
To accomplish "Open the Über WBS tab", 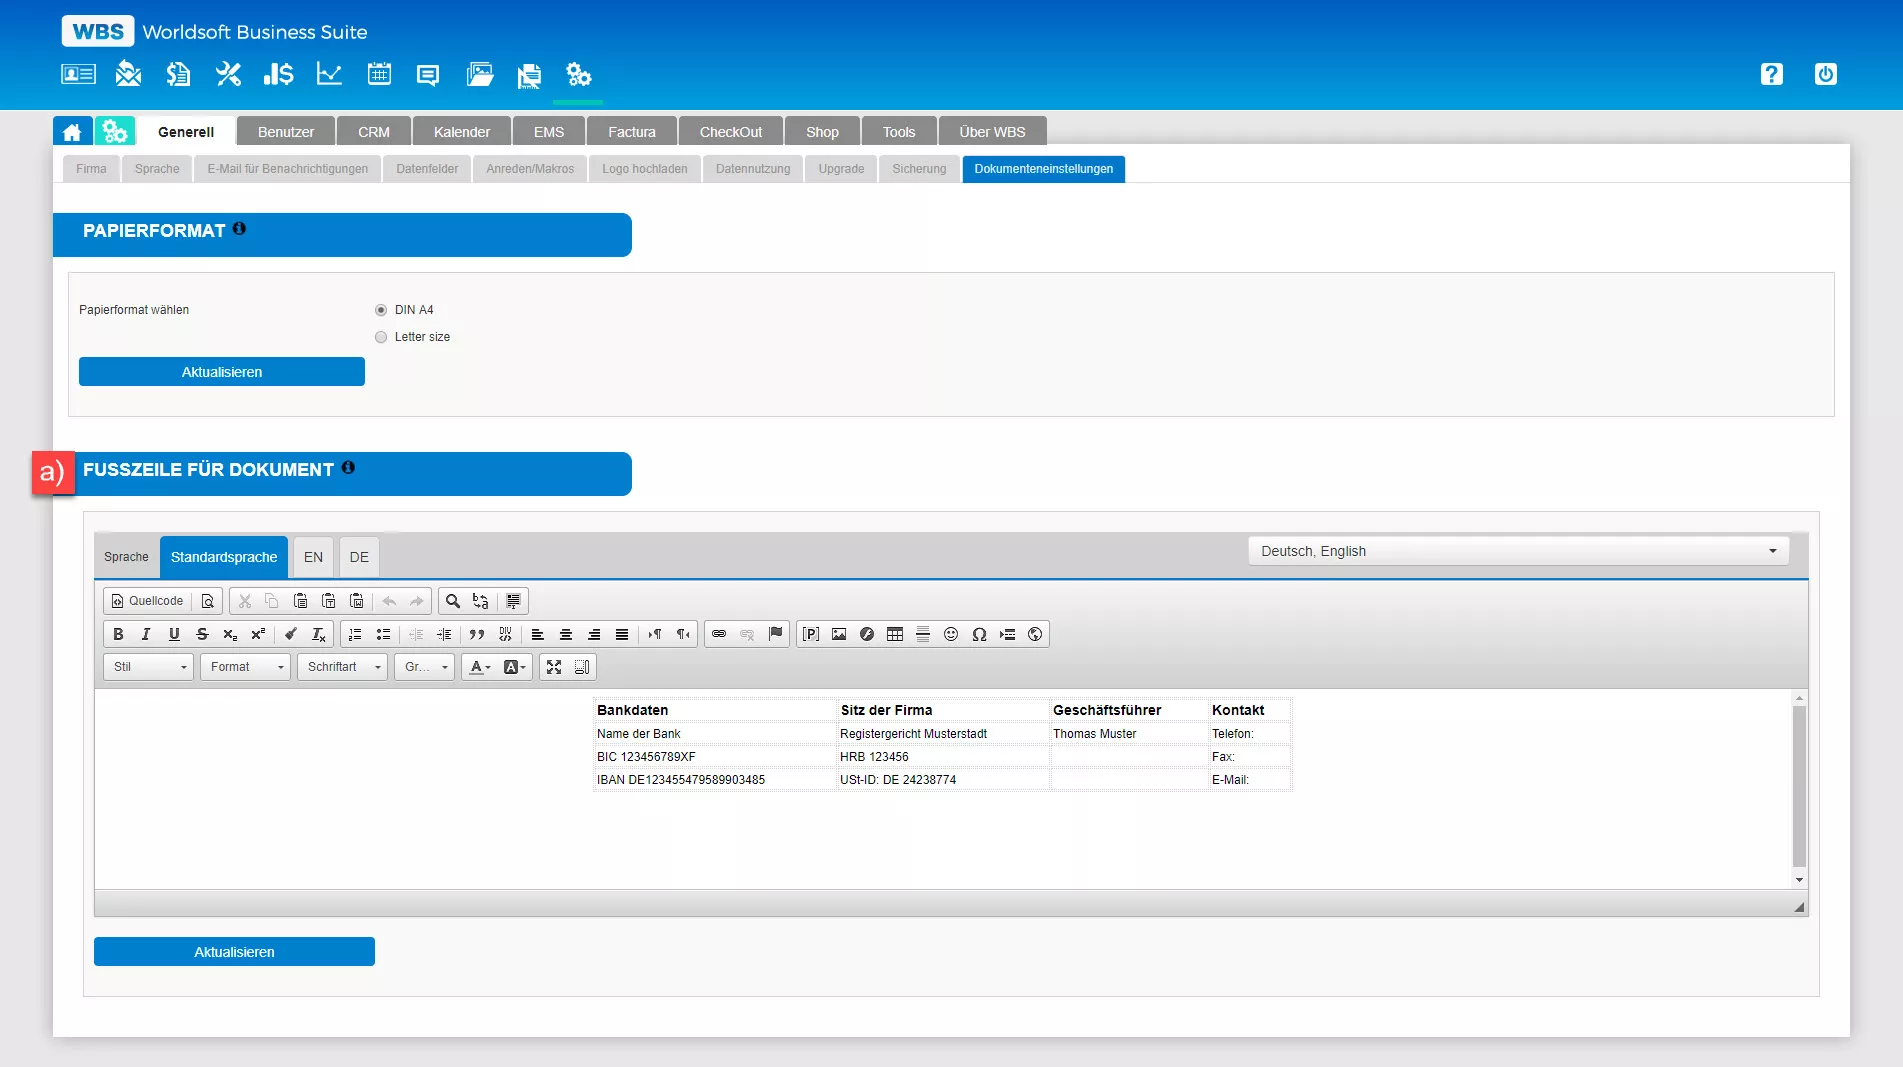I will (x=992, y=132).
